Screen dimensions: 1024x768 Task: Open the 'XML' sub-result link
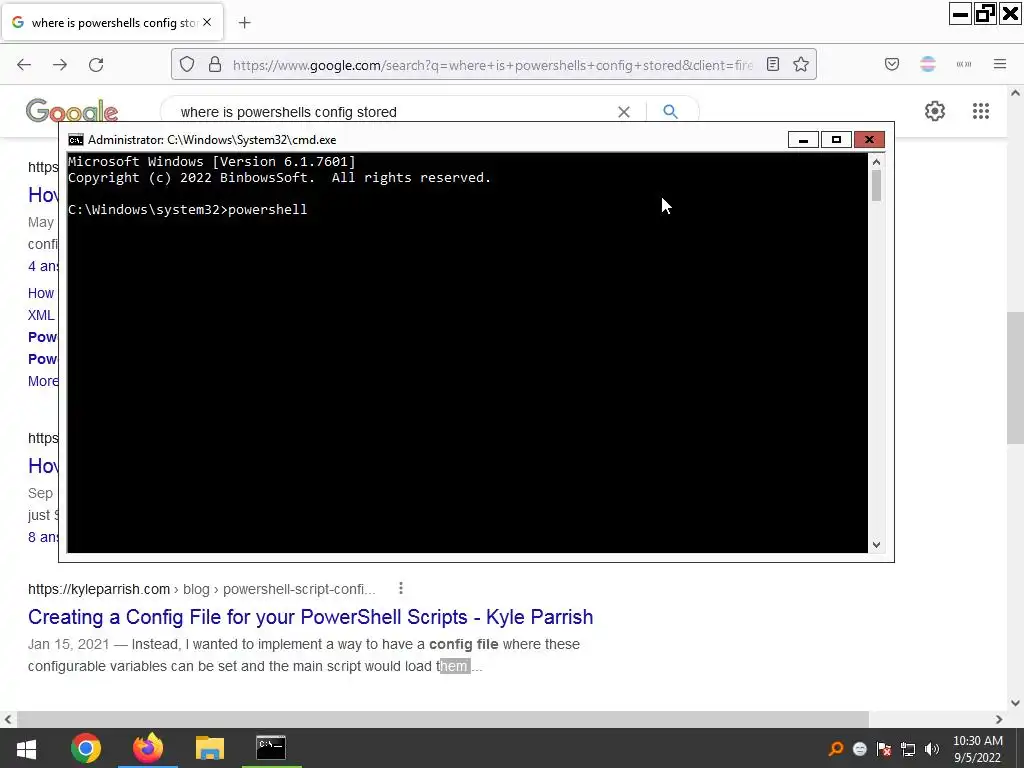point(41,315)
